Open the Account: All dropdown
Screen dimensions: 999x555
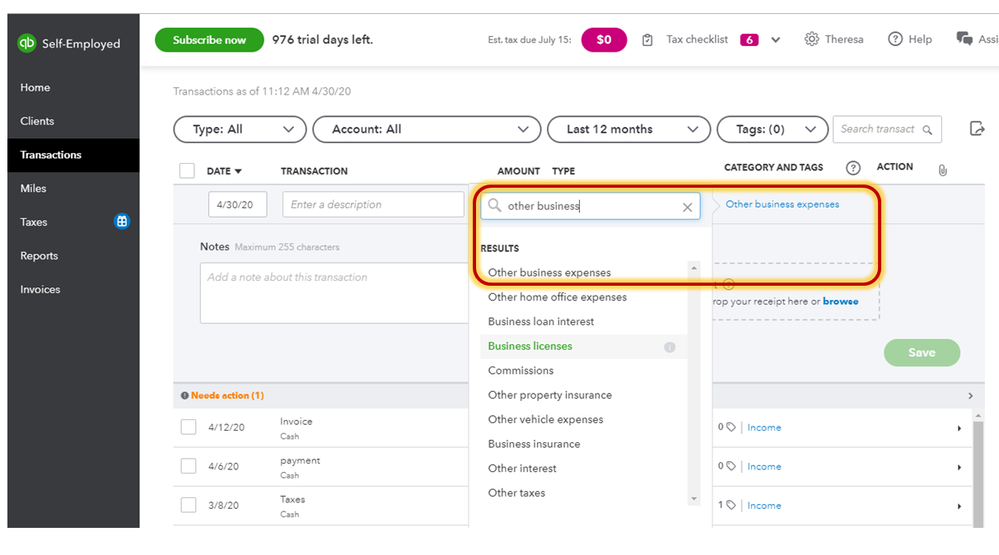426,129
